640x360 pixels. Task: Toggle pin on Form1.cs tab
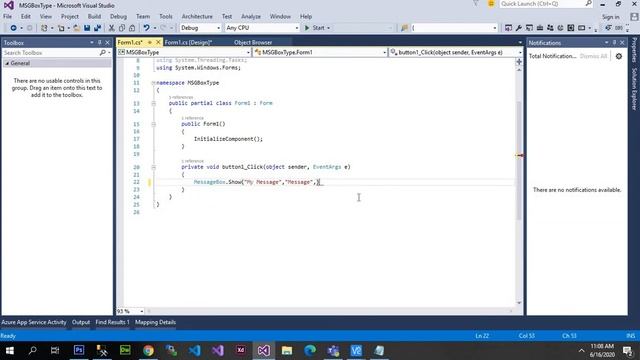(x=150, y=42)
